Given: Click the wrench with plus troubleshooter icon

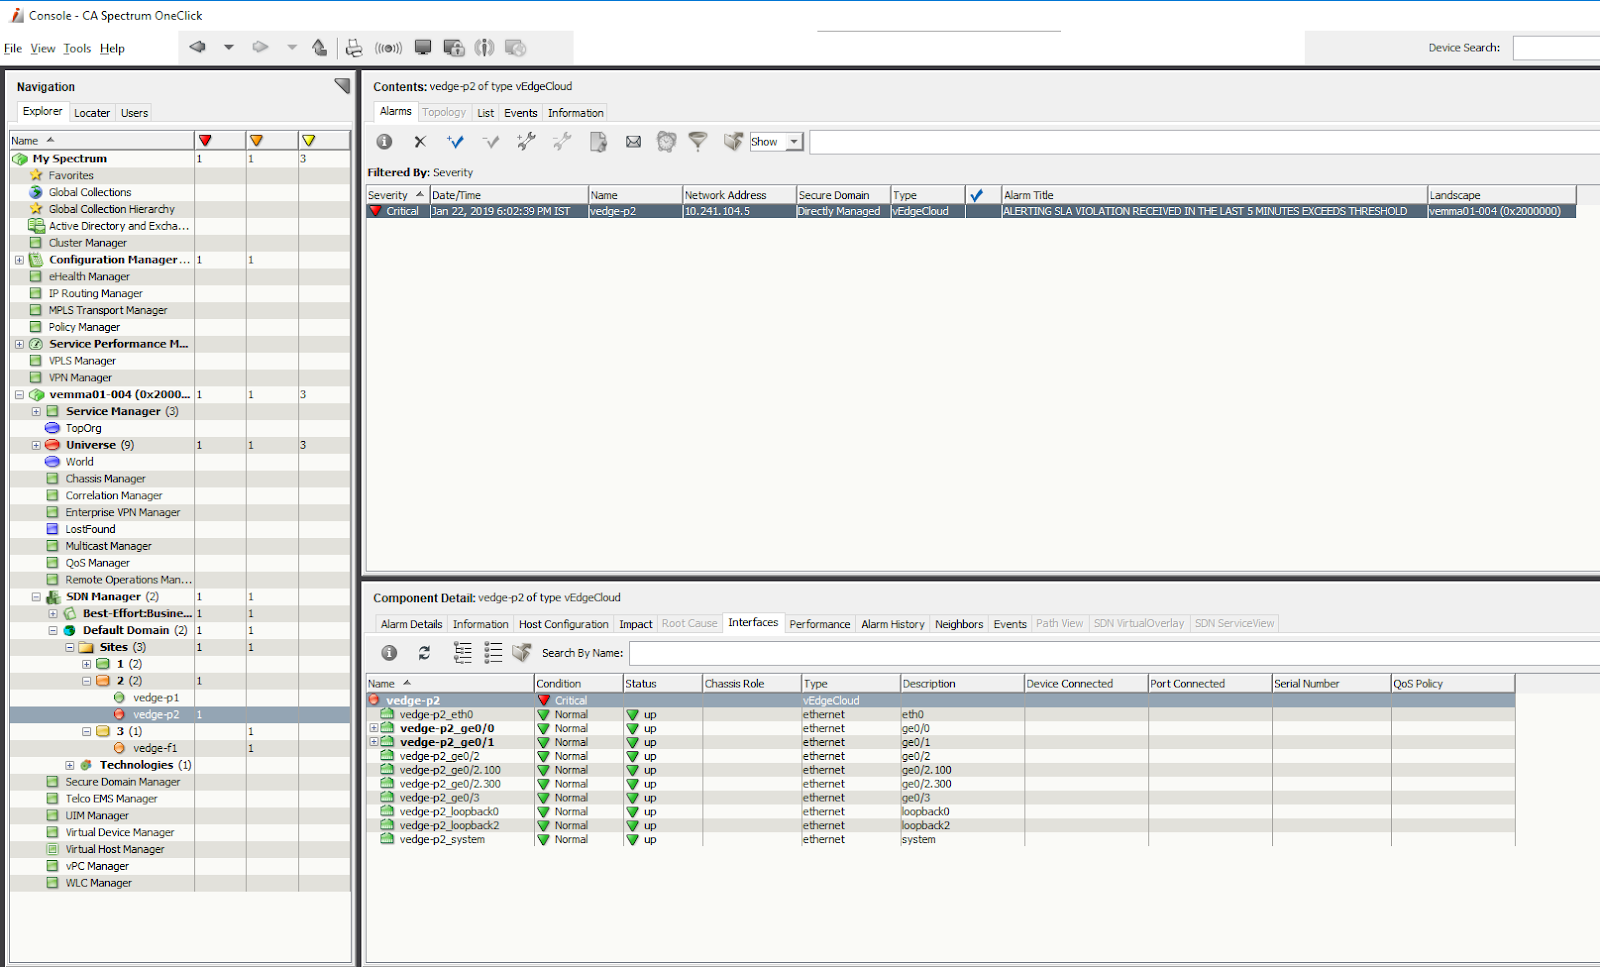Looking at the screenshot, I should [526, 142].
